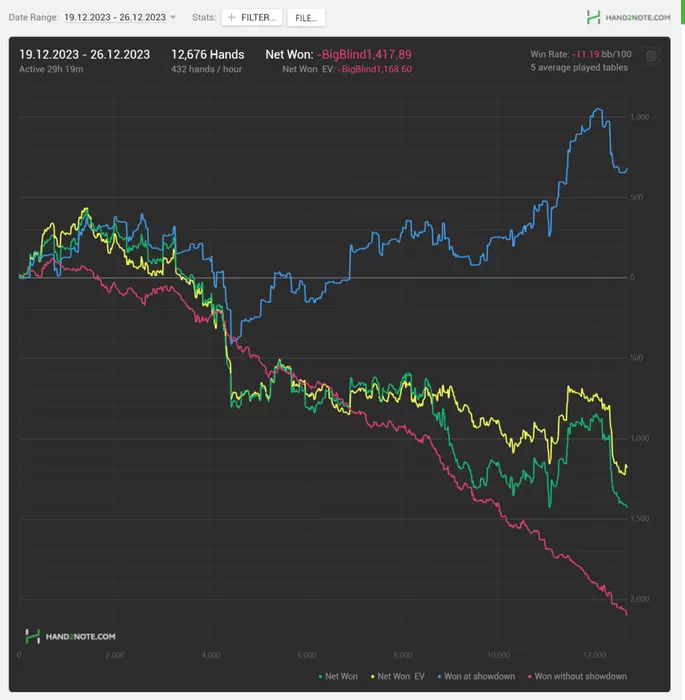Toggle the Net Won legend series
685x700 pixels.
pos(338,676)
